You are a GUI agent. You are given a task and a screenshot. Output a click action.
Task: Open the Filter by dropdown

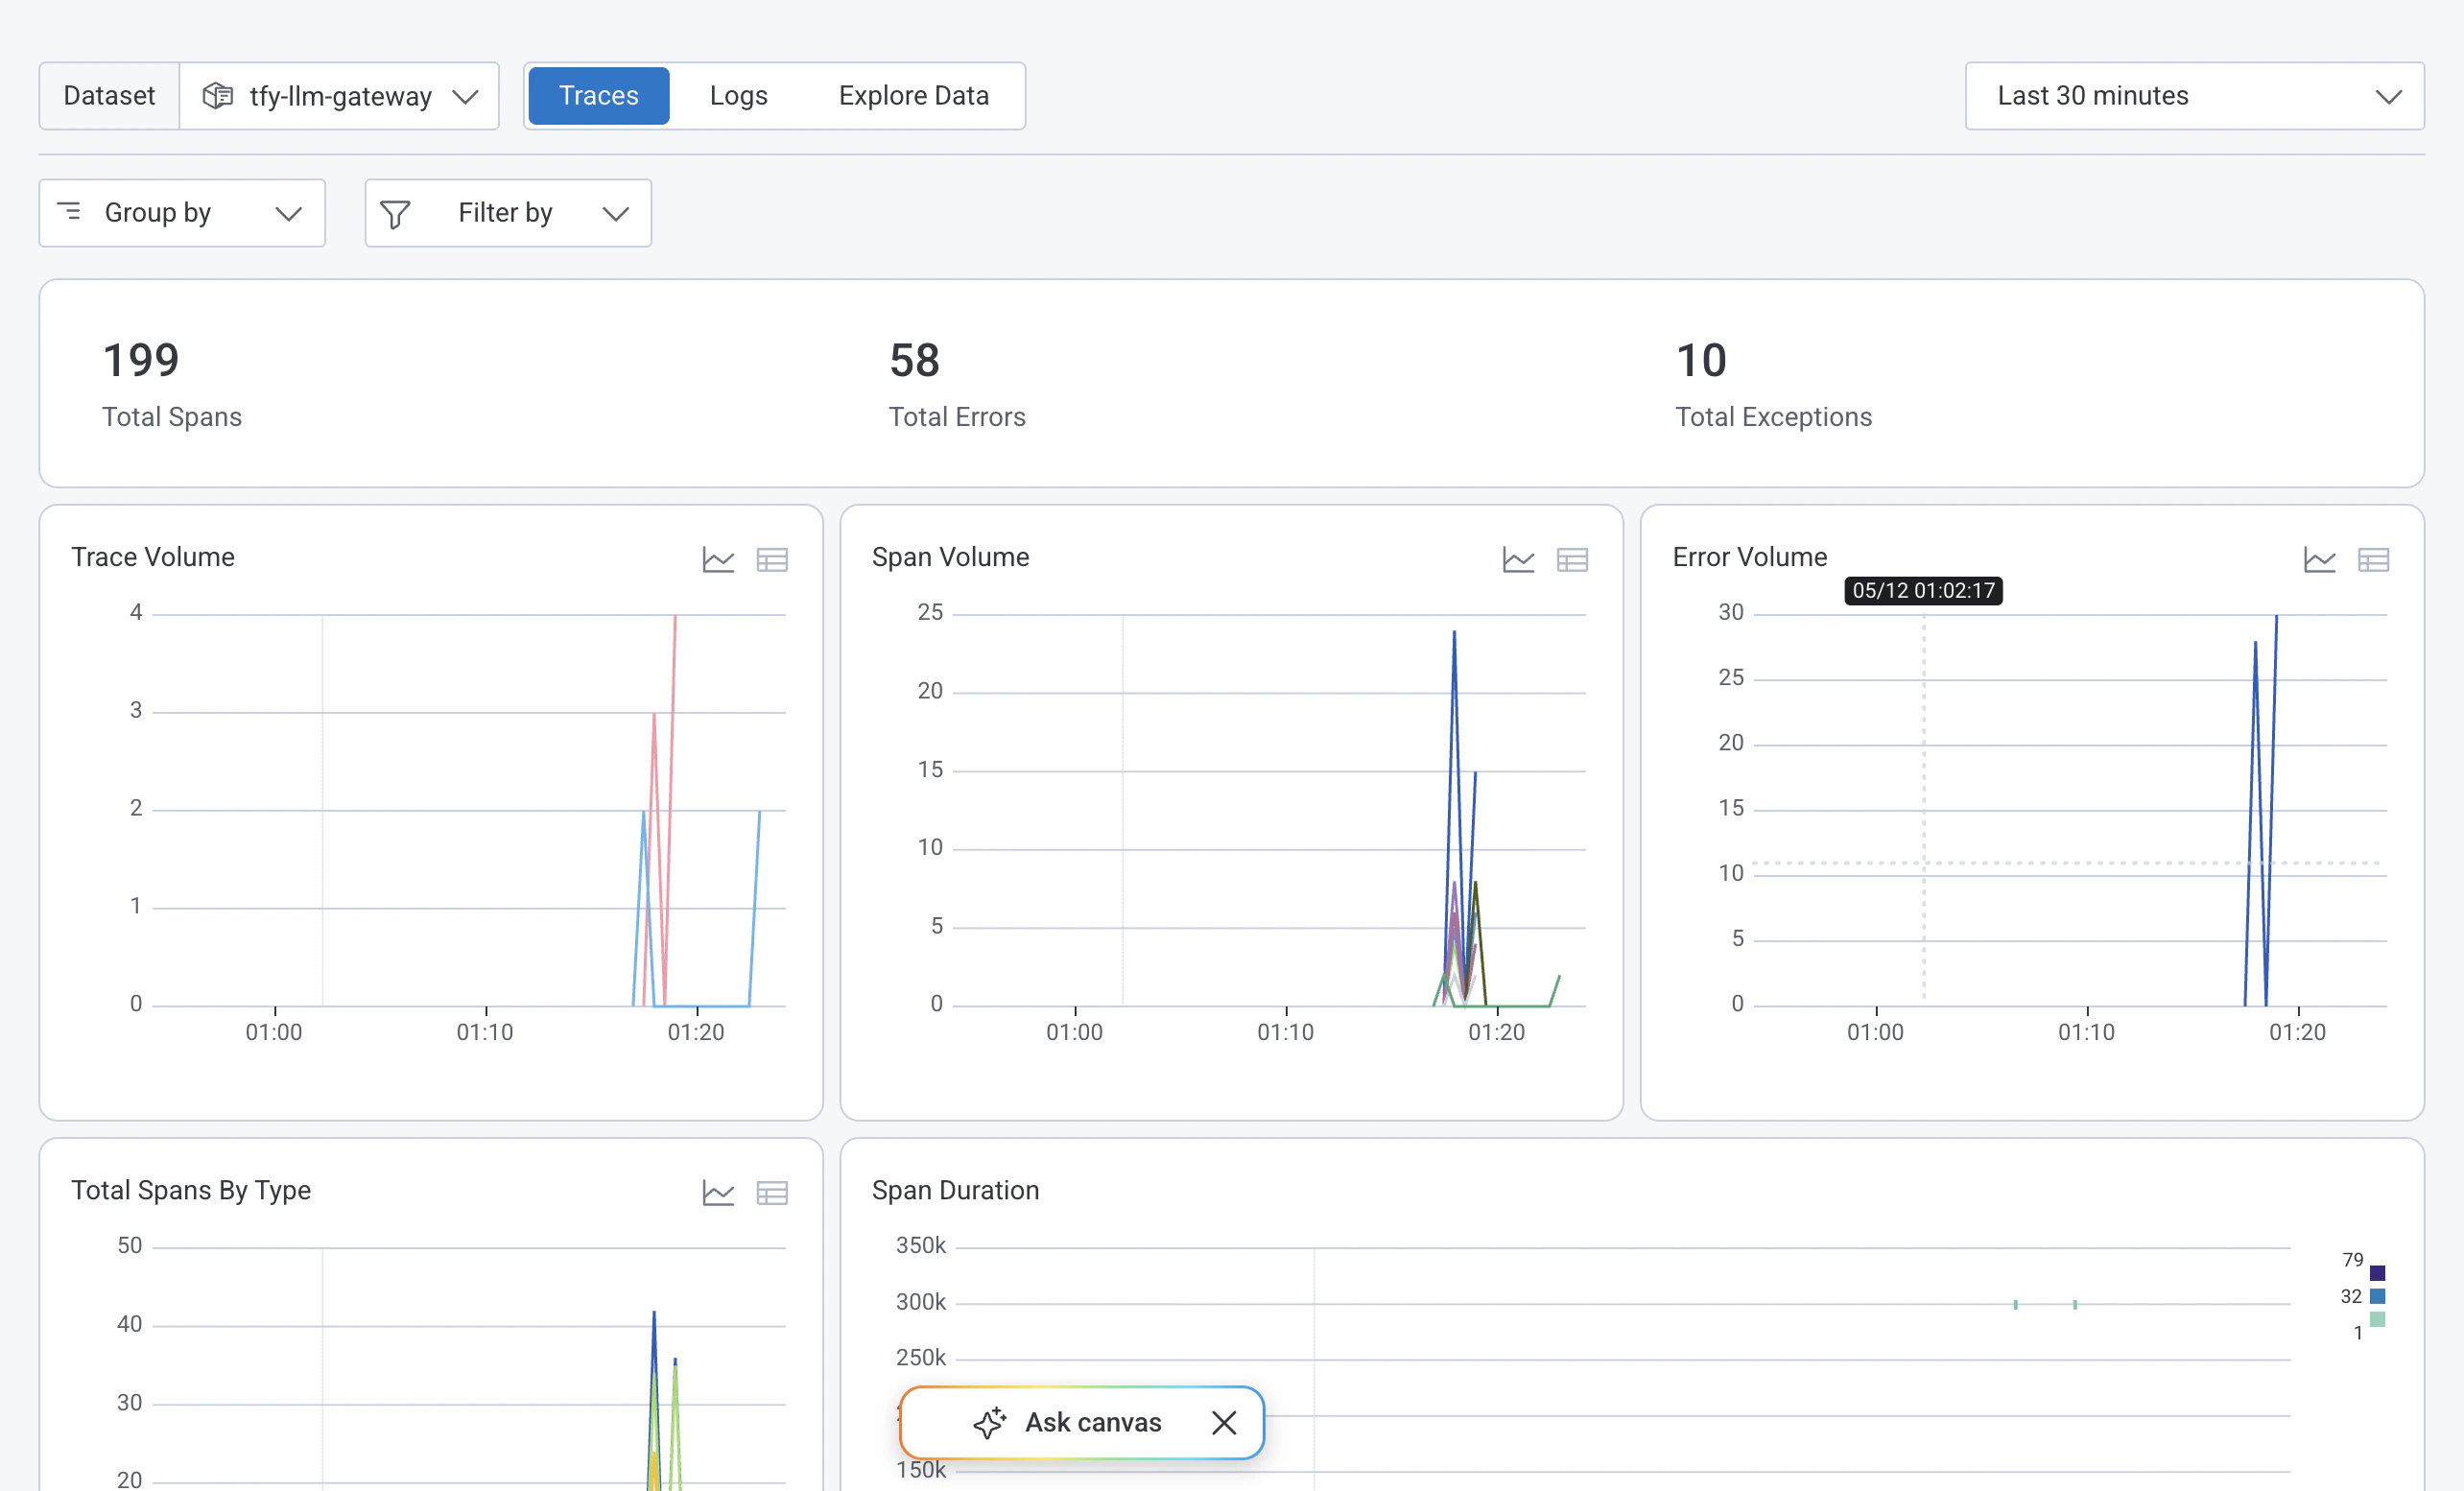[x=508, y=213]
